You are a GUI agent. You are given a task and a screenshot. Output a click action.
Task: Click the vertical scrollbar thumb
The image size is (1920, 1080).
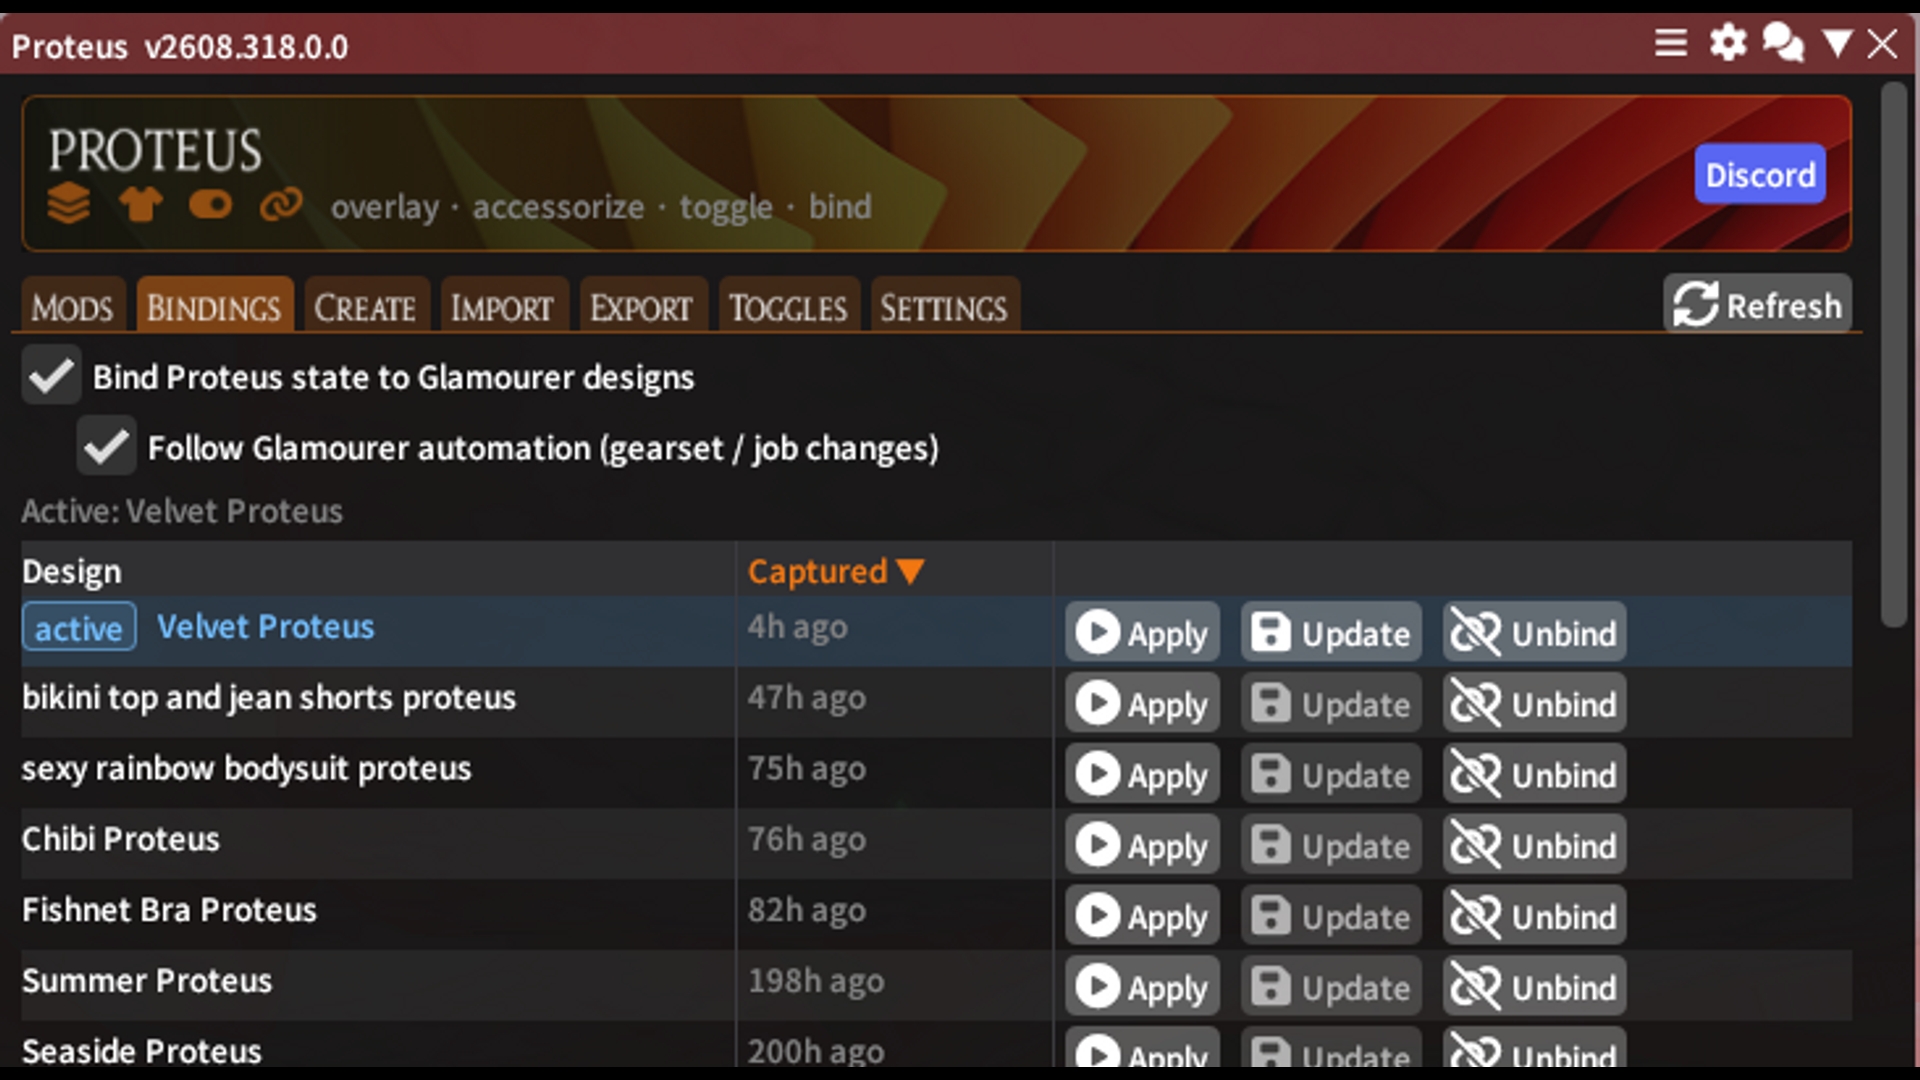1893,355
